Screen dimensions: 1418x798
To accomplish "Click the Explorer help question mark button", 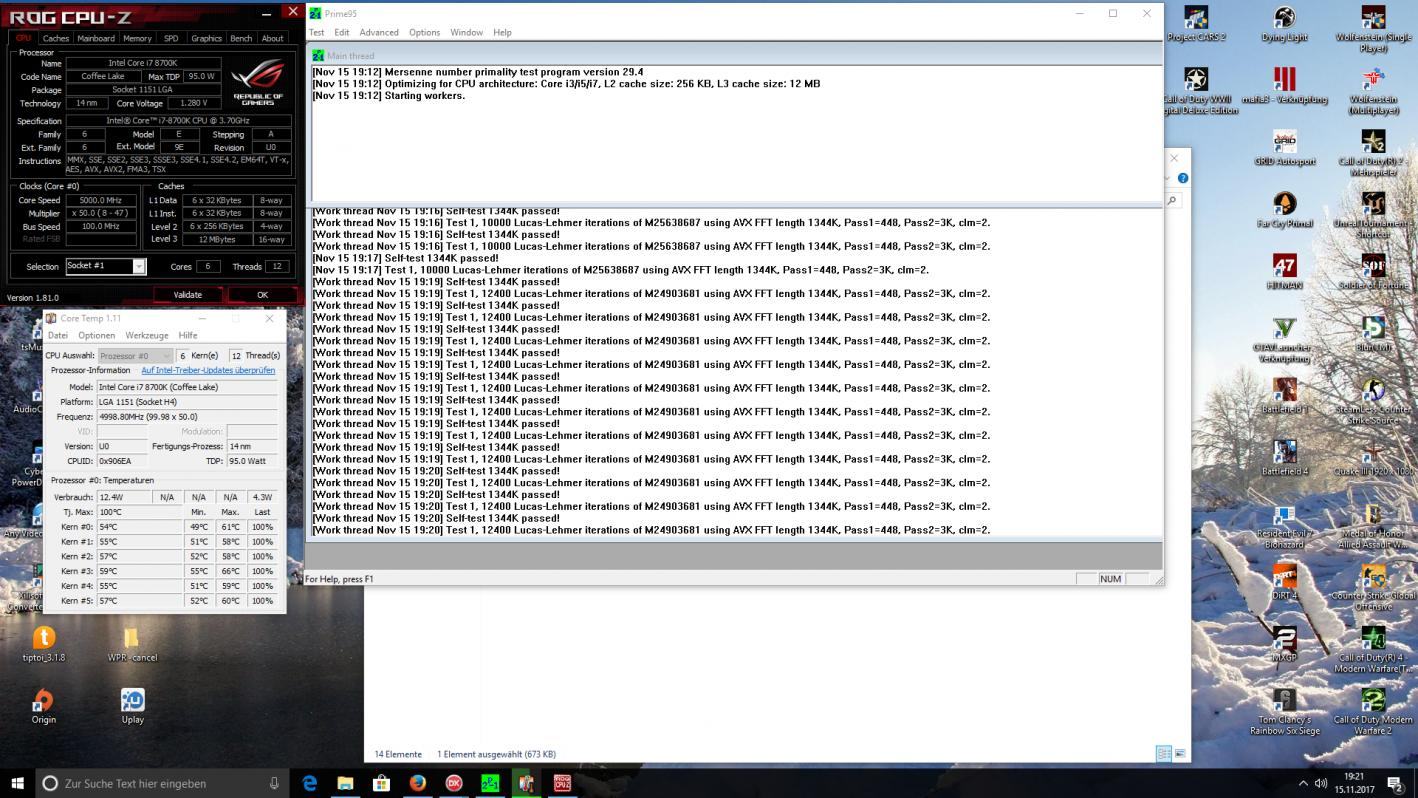I will (x=1183, y=178).
